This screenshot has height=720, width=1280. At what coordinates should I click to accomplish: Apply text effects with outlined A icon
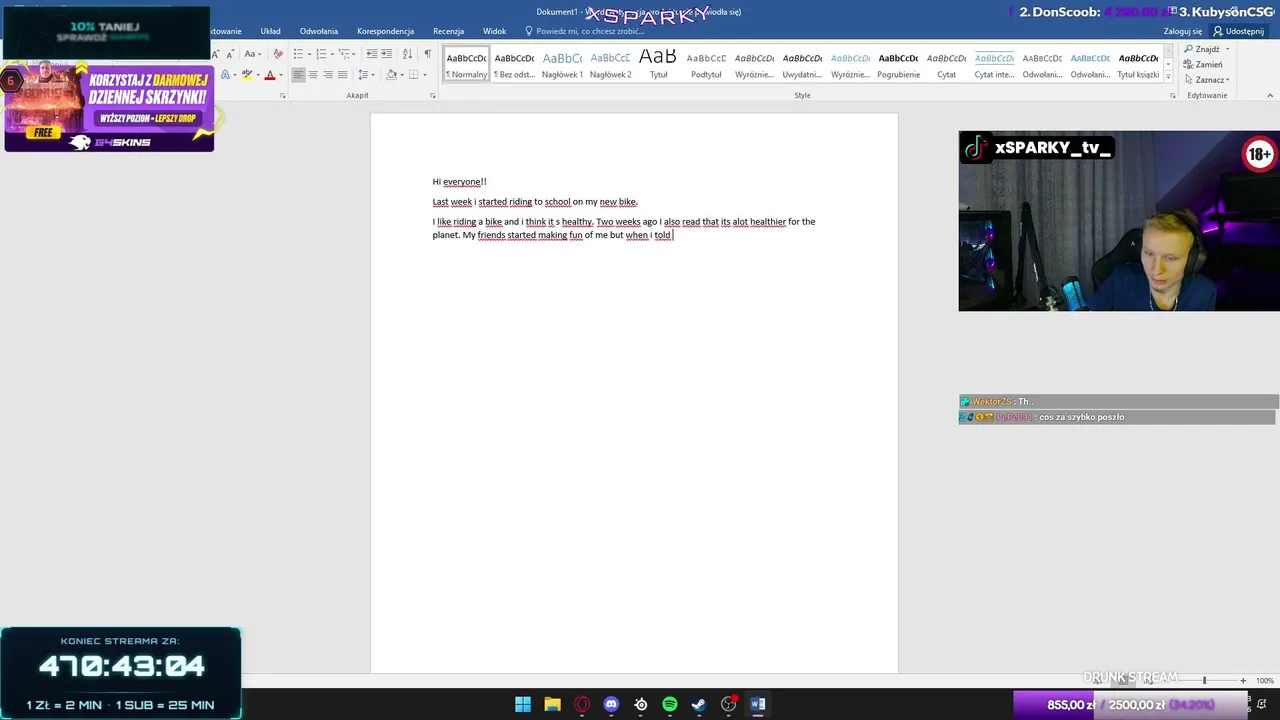click(226, 75)
